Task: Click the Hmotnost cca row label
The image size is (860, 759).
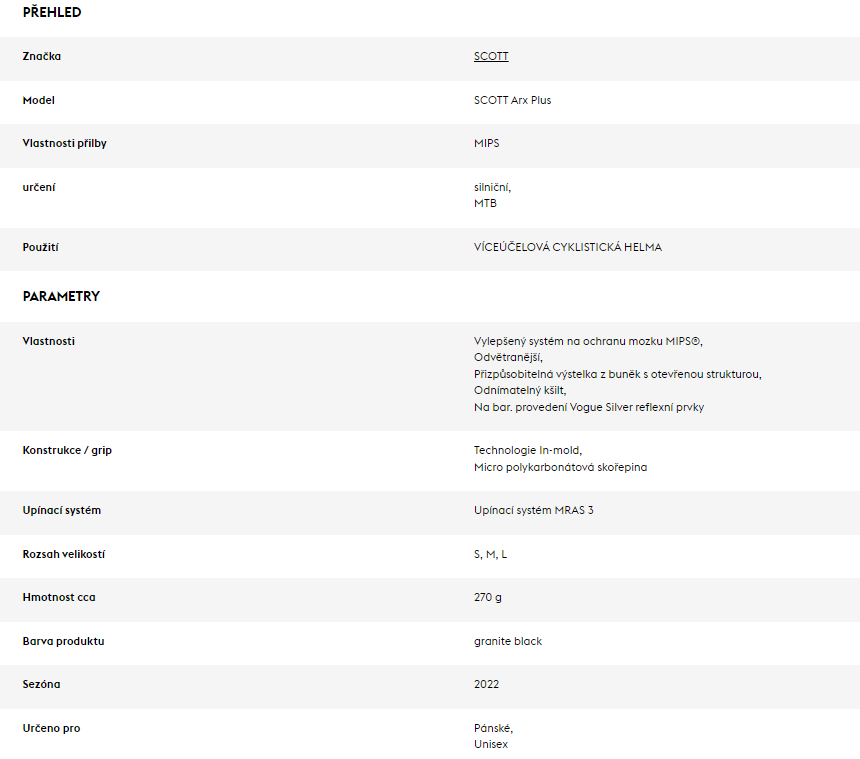Action: point(59,597)
